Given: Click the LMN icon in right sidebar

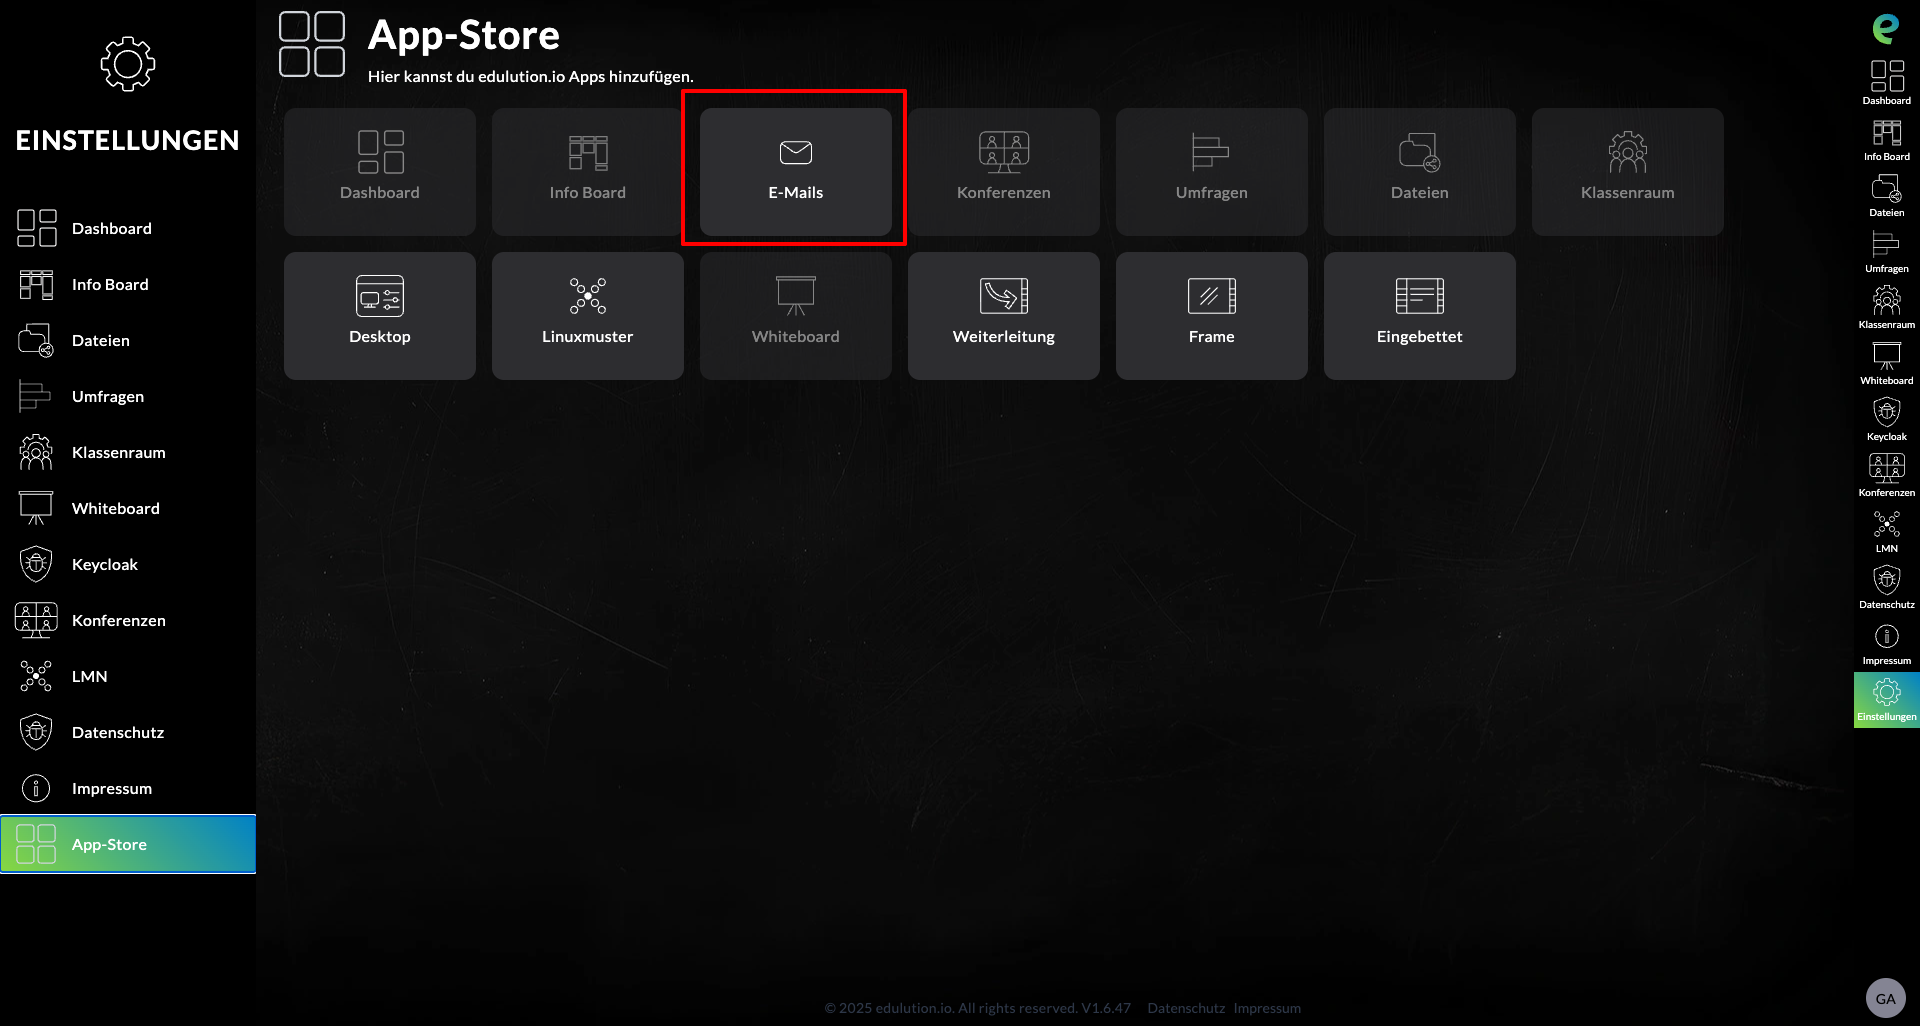Looking at the screenshot, I should pos(1886,530).
